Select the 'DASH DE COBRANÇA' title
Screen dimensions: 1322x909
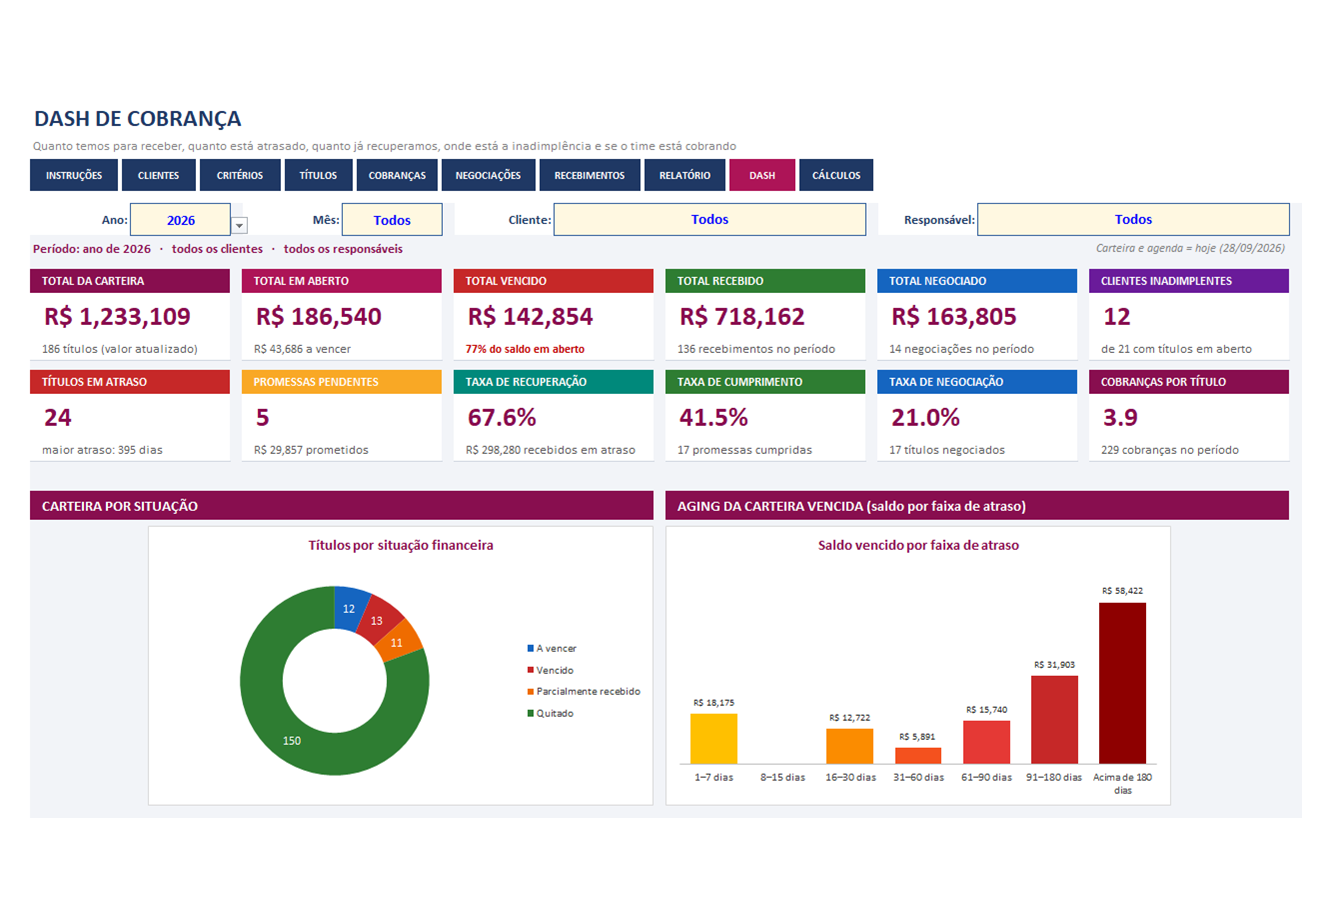(x=137, y=119)
